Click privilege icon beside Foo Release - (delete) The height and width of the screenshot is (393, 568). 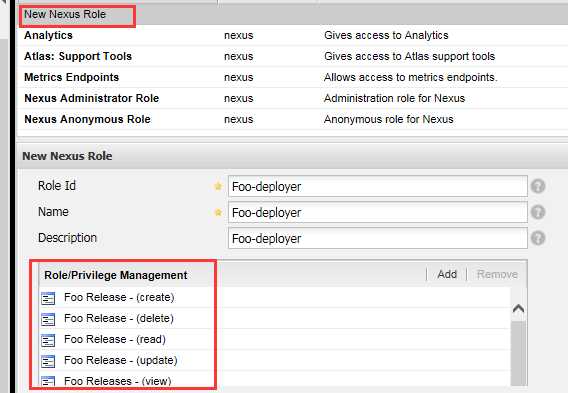click(48, 319)
